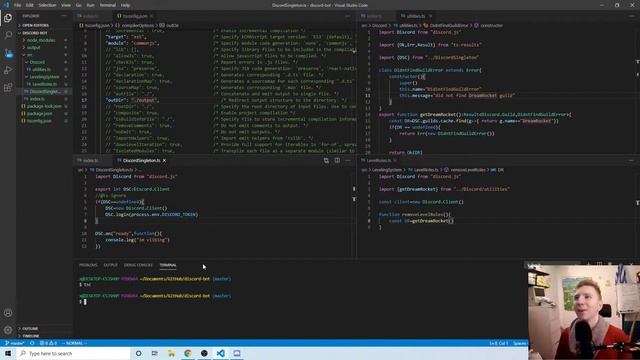The width and height of the screenshot is (640, 360).
Task: Open the Explorer view in activity bar
Action: click(x=8, y=18)
